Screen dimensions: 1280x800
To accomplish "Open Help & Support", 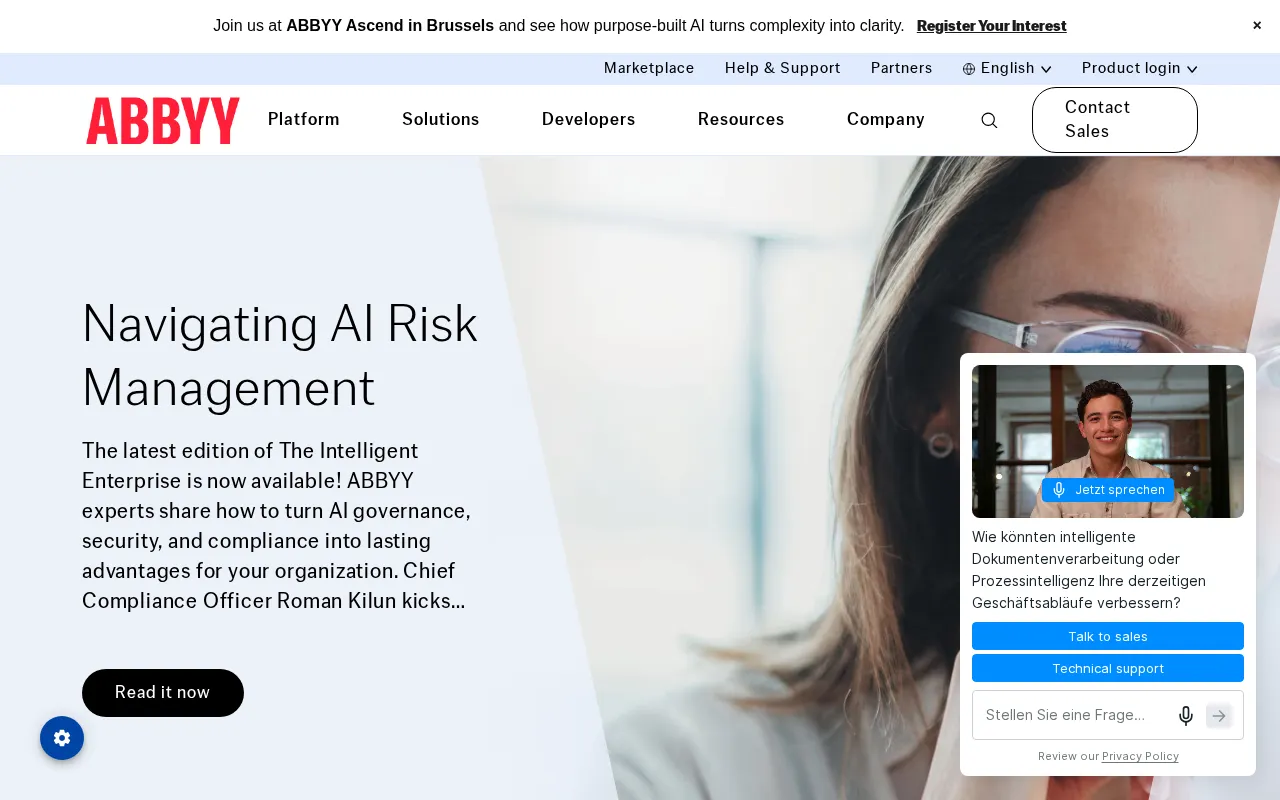I will pos(783,68).
